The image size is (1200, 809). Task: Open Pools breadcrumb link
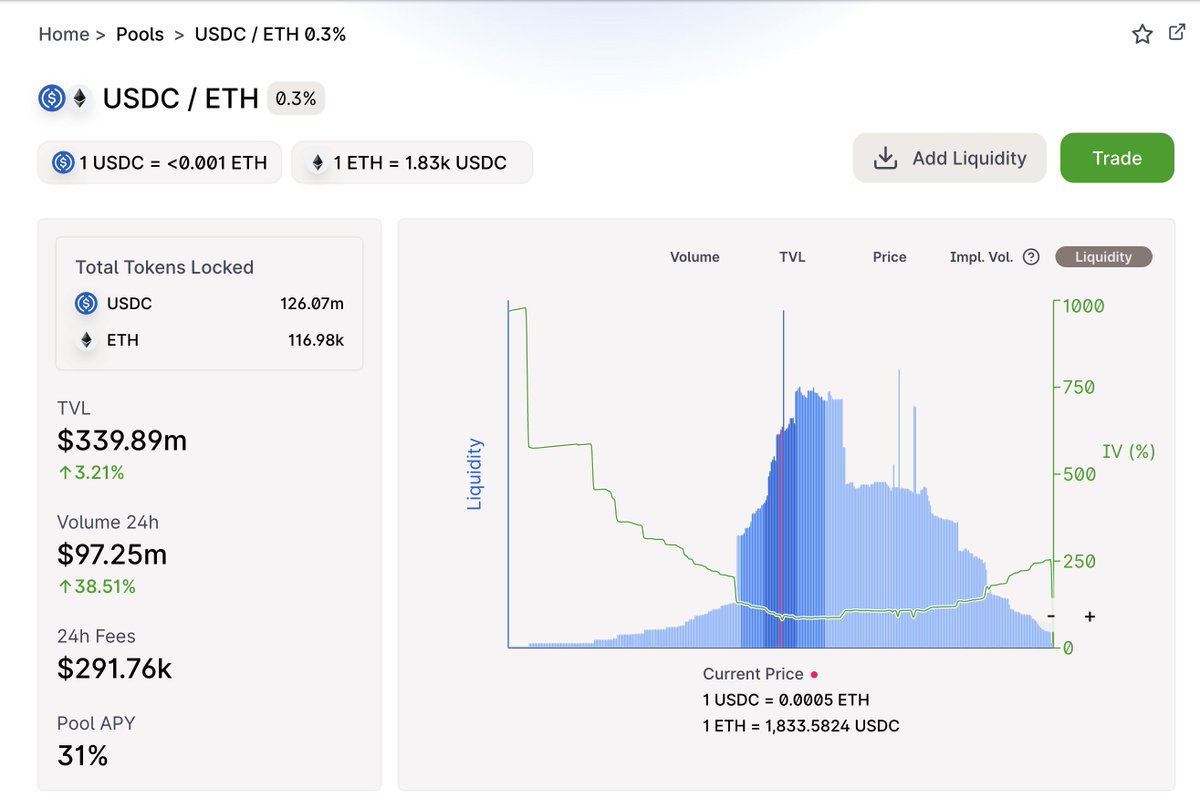point(140,34)
